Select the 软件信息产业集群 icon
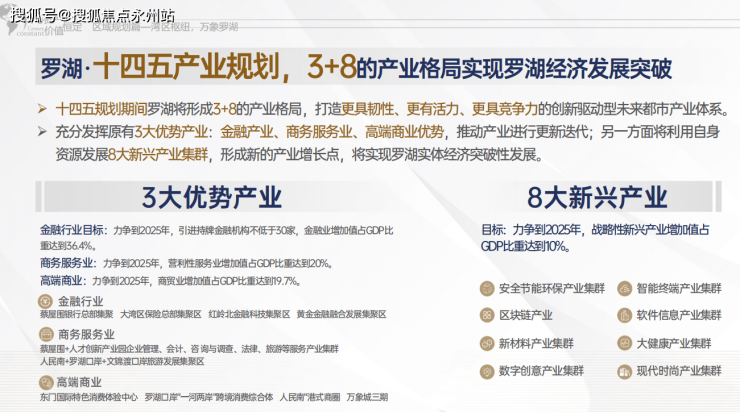The width and height of the screenshot is (740, 412). tap(624, 315)
